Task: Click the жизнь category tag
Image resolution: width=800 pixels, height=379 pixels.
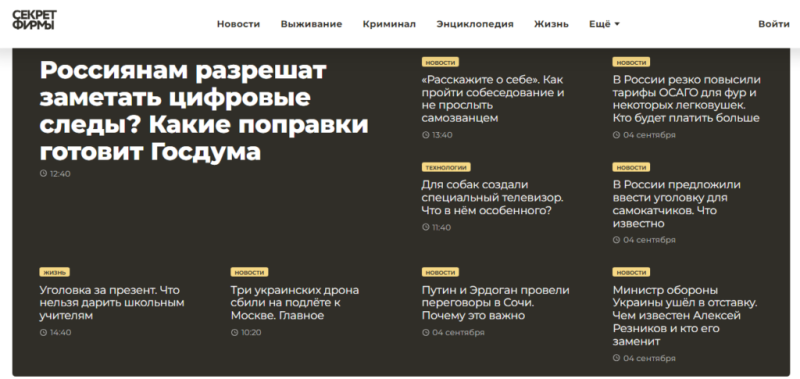Action: (x=55, y=272)
